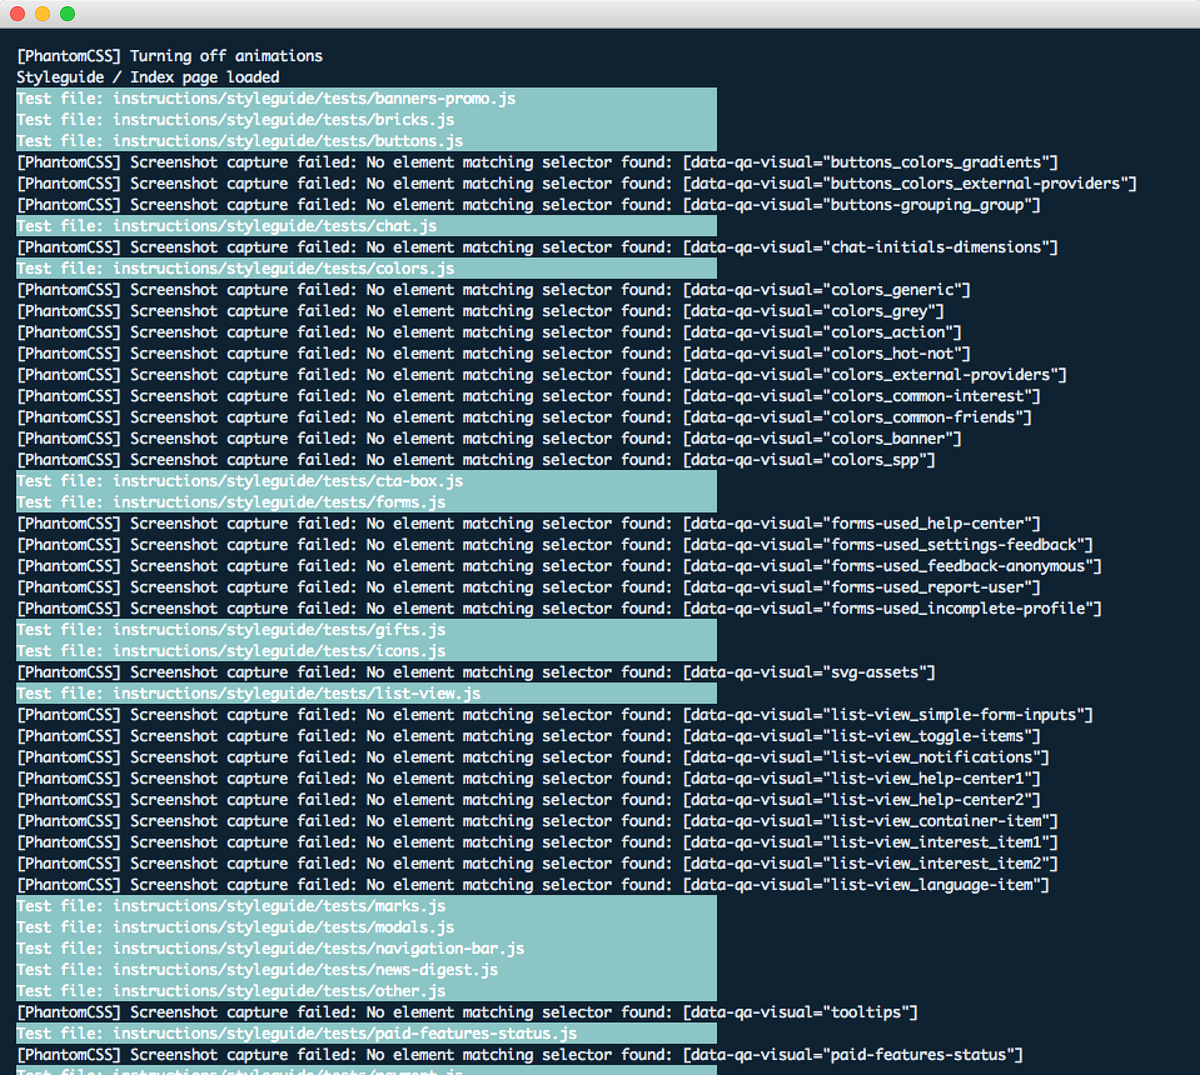Image resolution: width=1200 pixels, height=1075 pixels.
Task: Click the colors_spp error line
Action: pyautogui.click(x=476, y=460)
